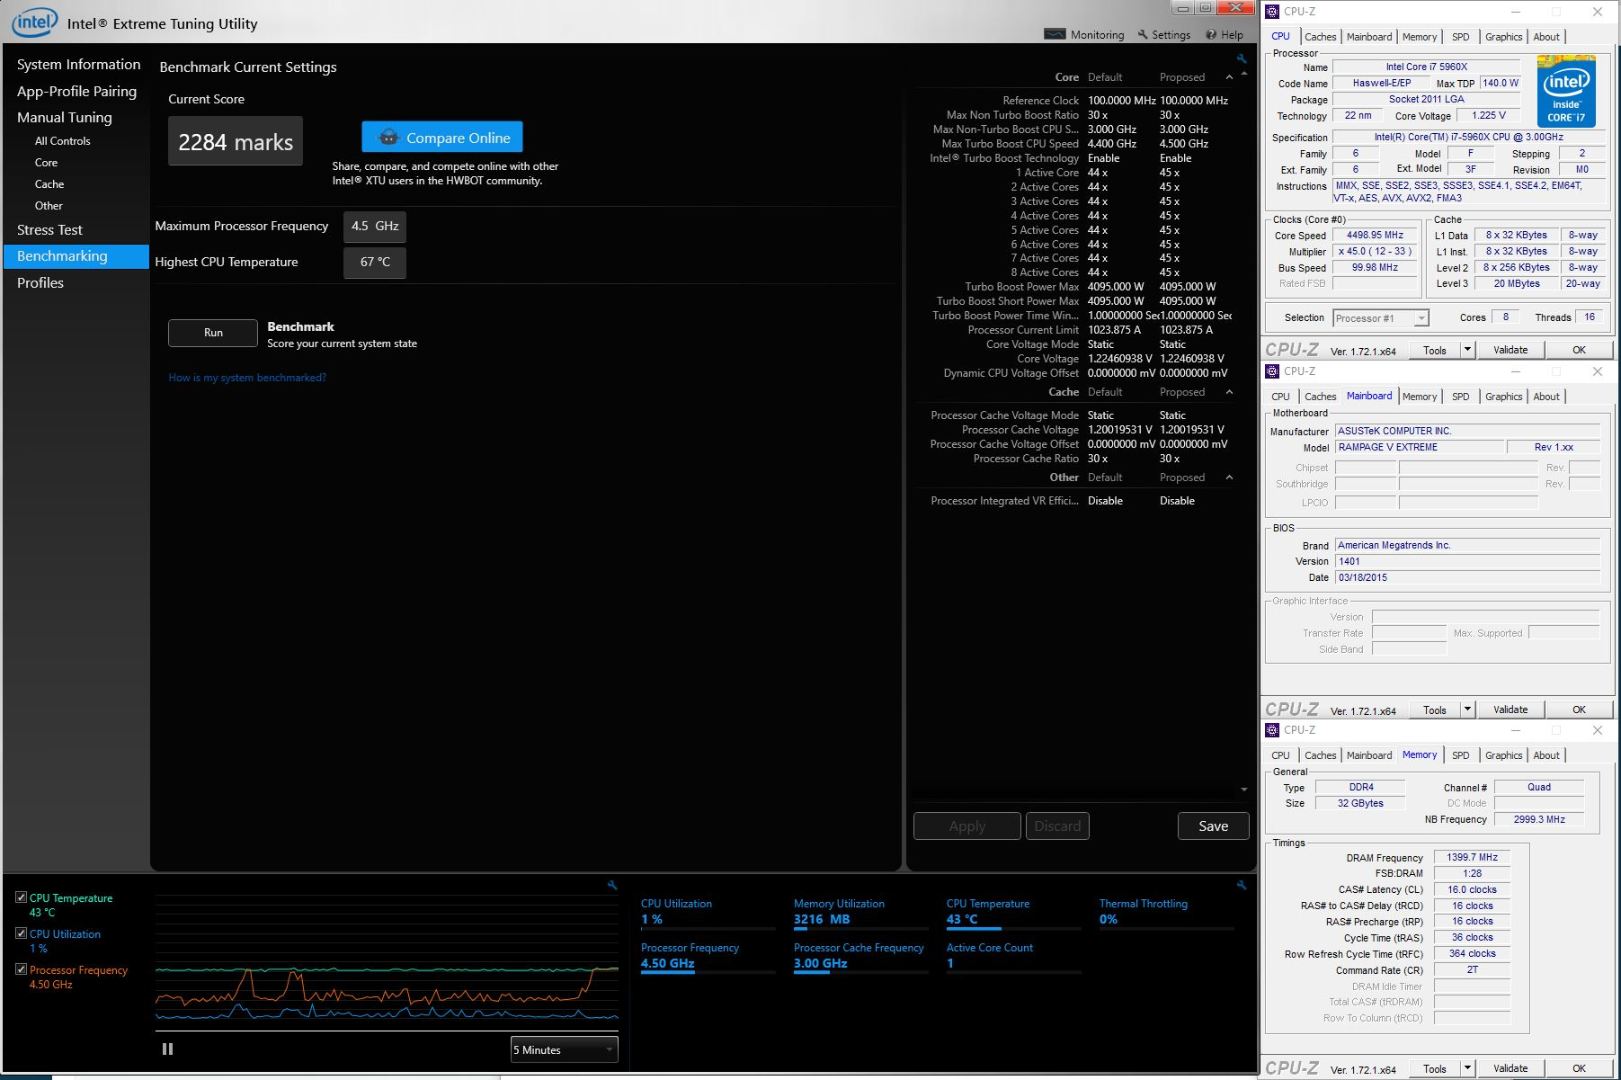Click wrench icon above the monitoring graph
This screenshot has height=1080, width=1621.
612,885
